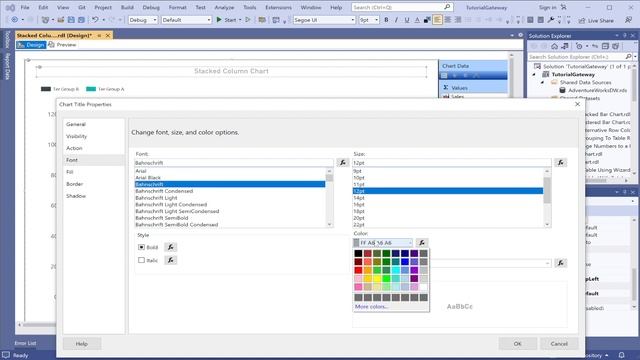Select AdventureWorksDW.rds in Solution Explorer

pos(597,90)
